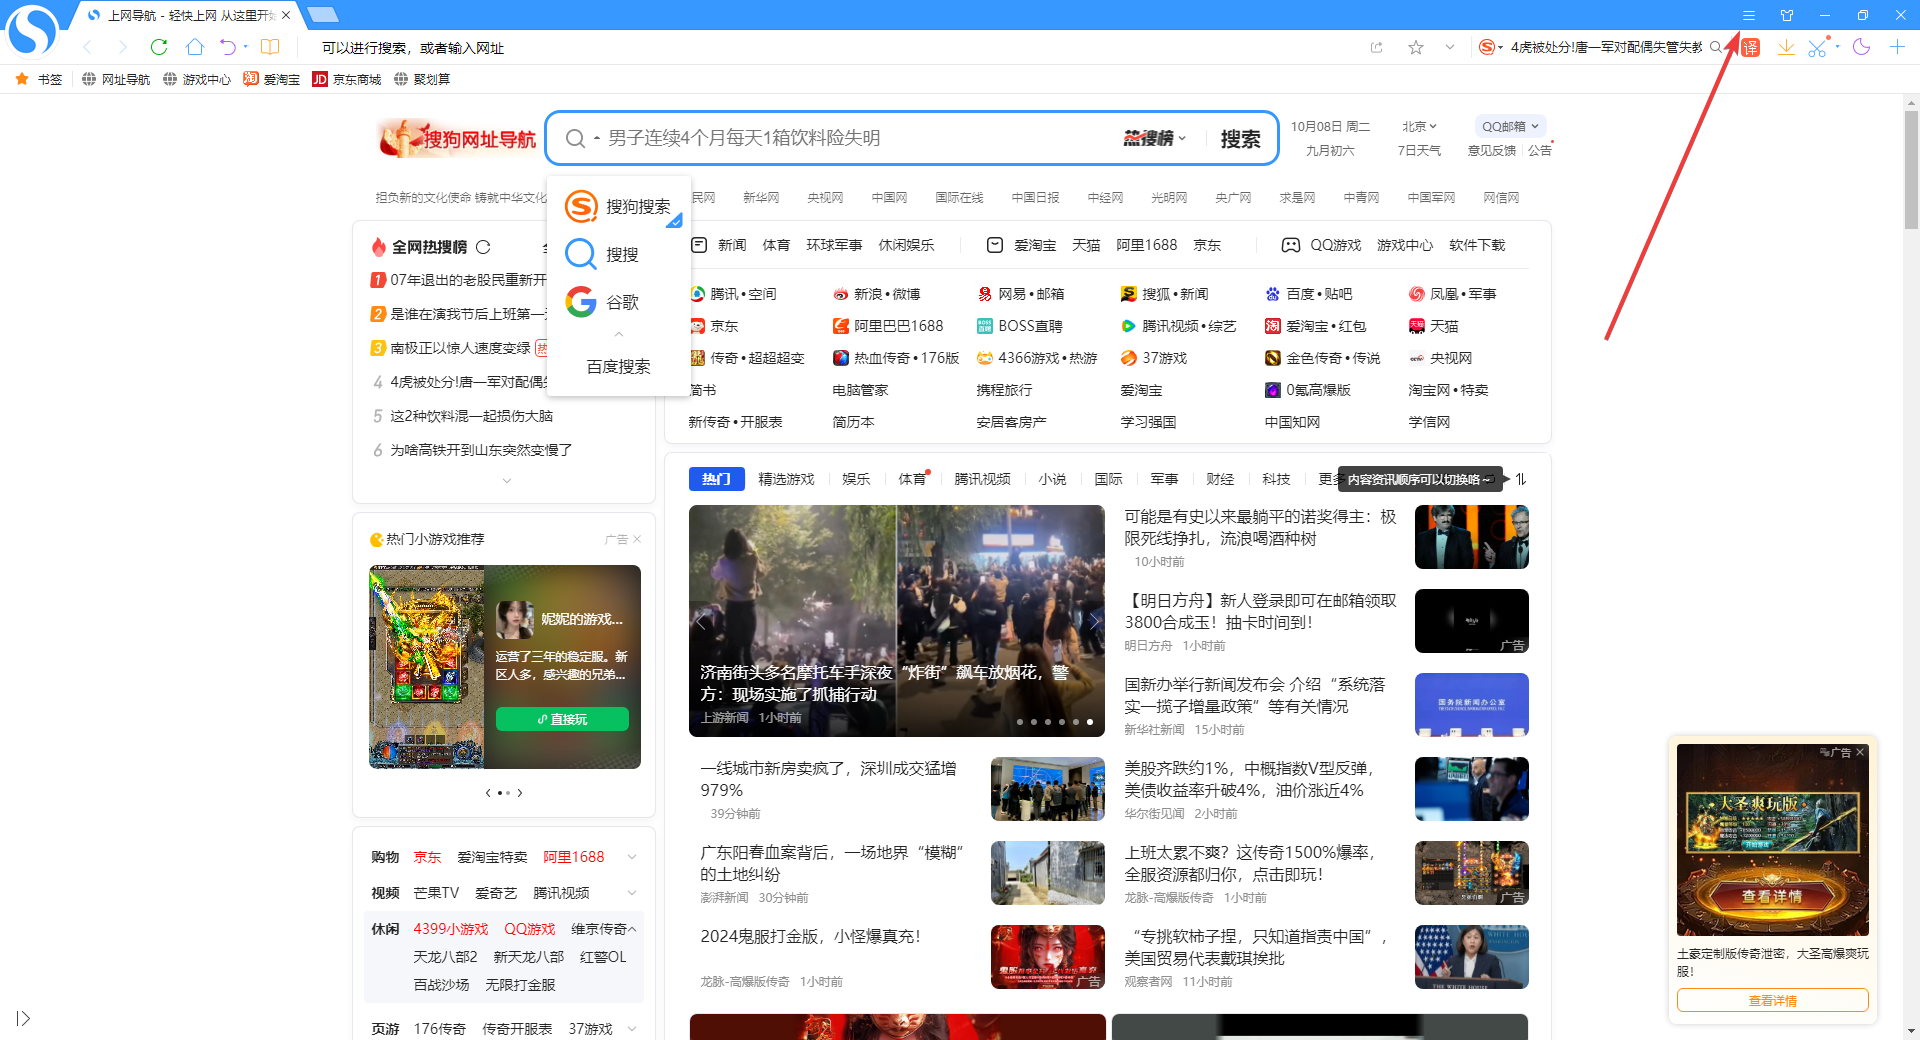The image size is (1920, 1040).
Task: Close the 大圣爽玩版 popup ad
Action: (1860, 752)
